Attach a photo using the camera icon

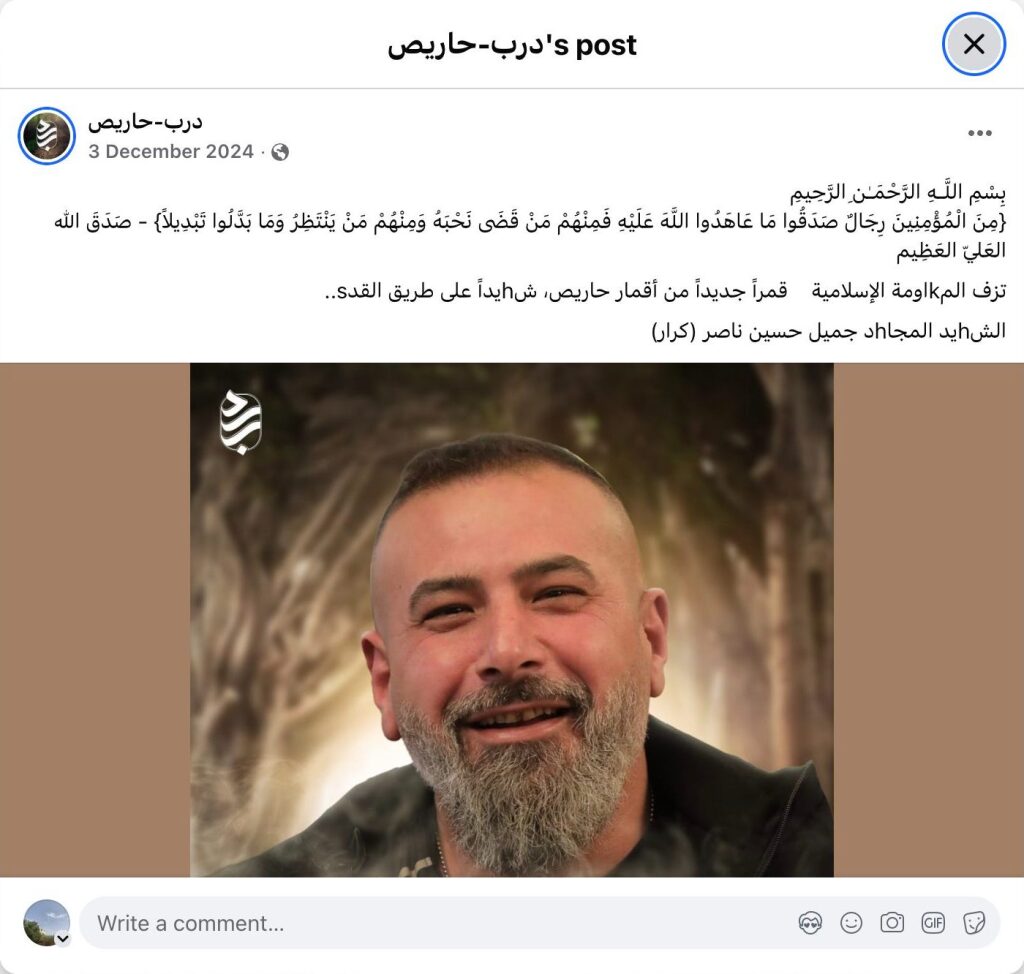coord(892,923)
